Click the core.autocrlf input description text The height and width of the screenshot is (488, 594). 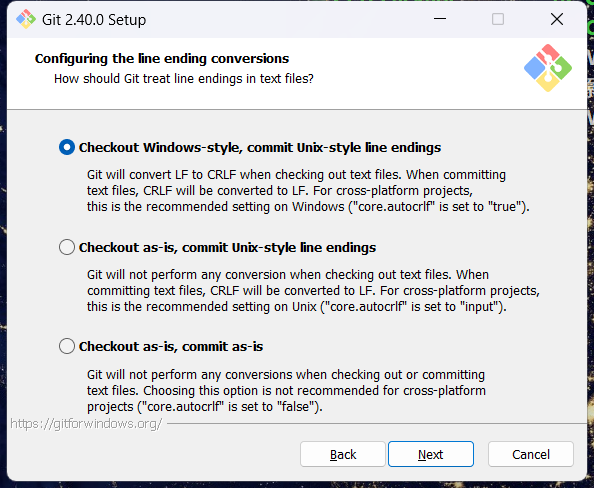point(313,291)
